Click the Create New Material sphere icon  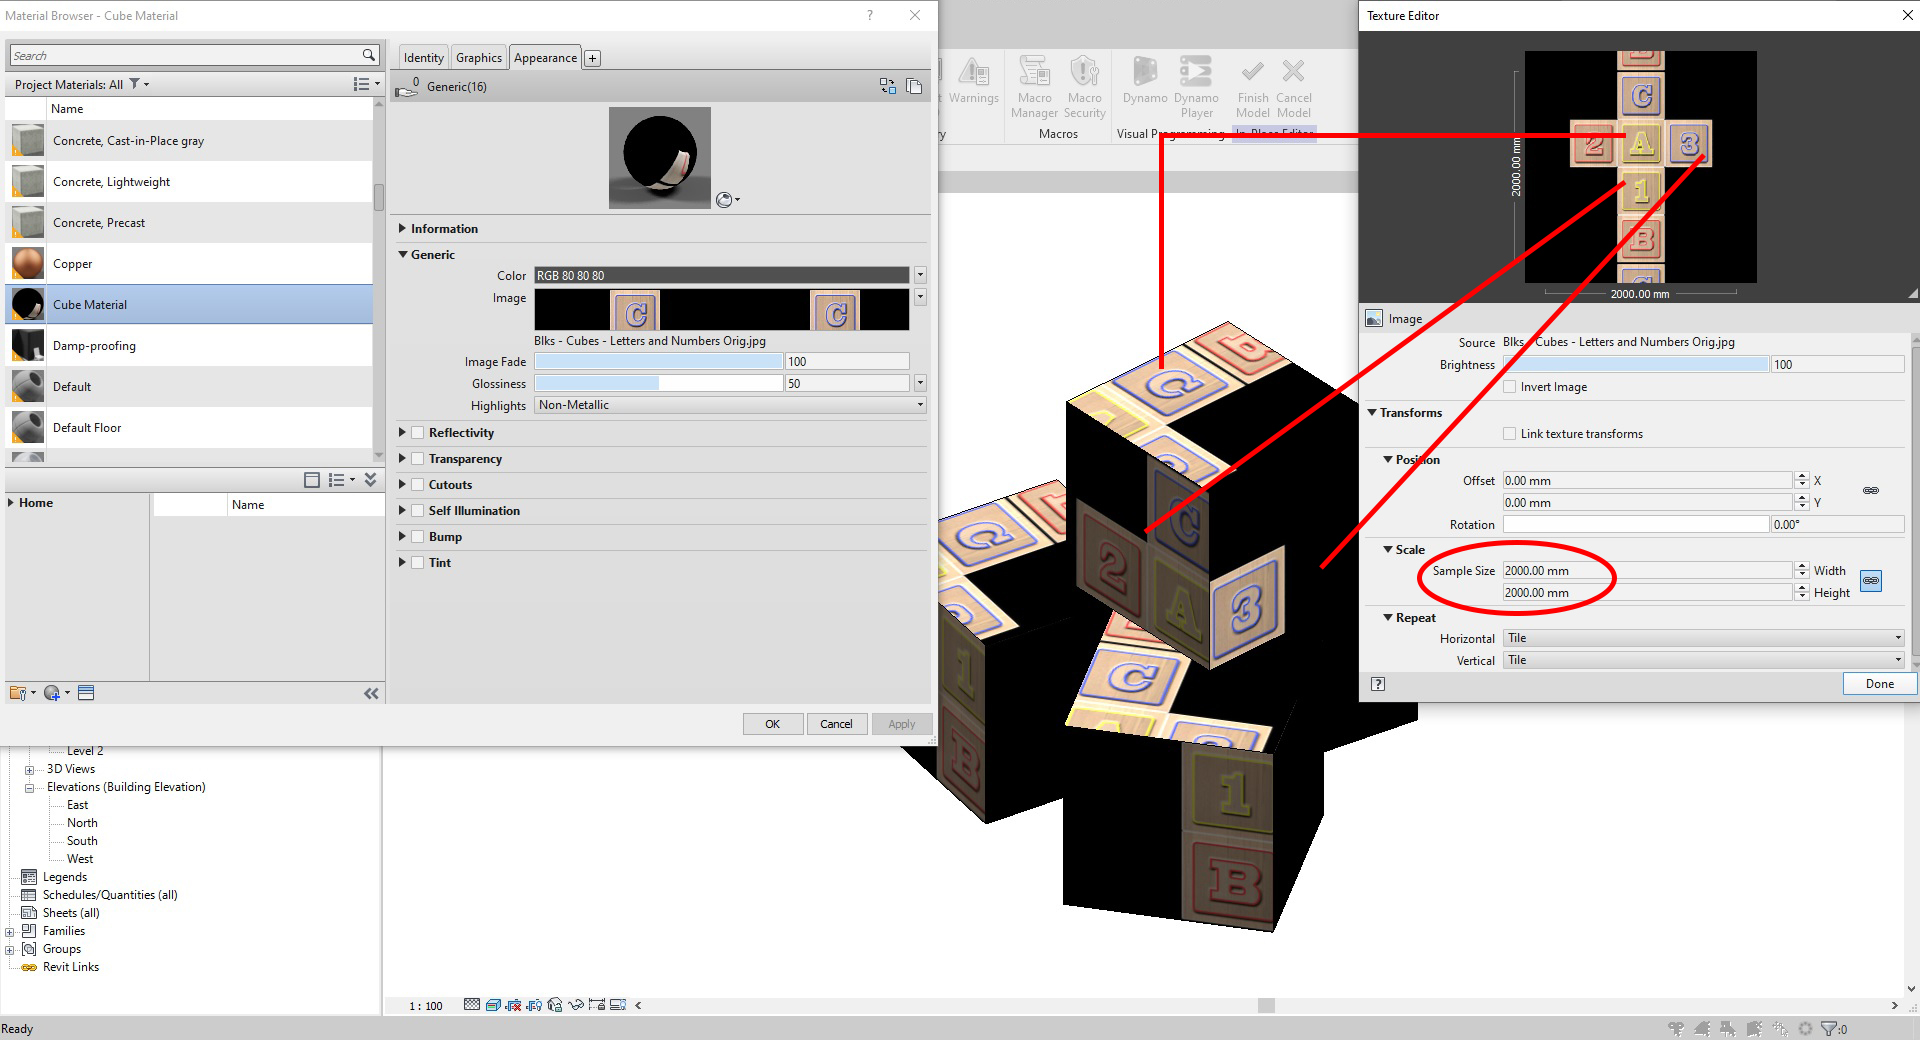[x=52, y=693]
